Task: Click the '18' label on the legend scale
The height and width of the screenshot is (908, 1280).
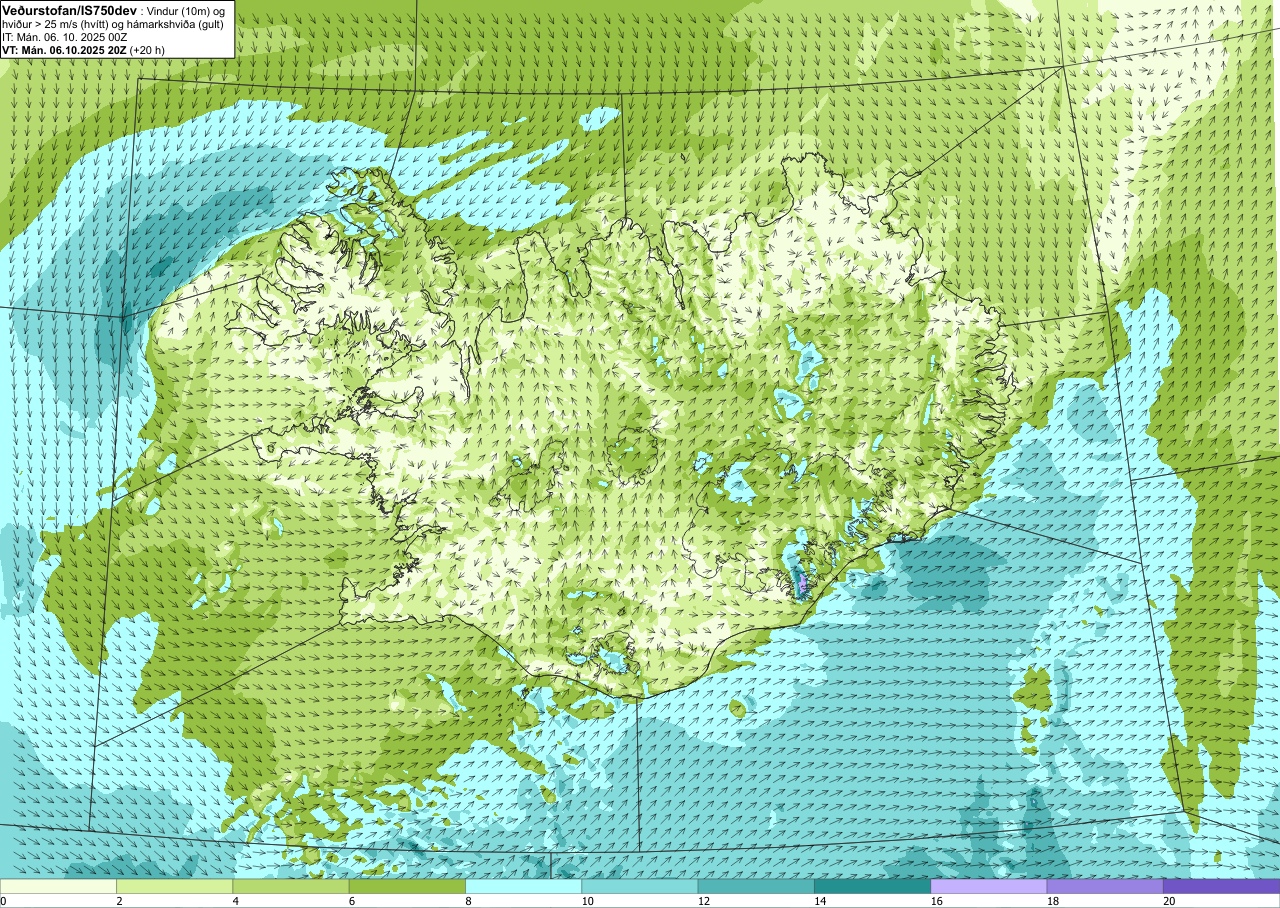Action: click(1053, 901)
